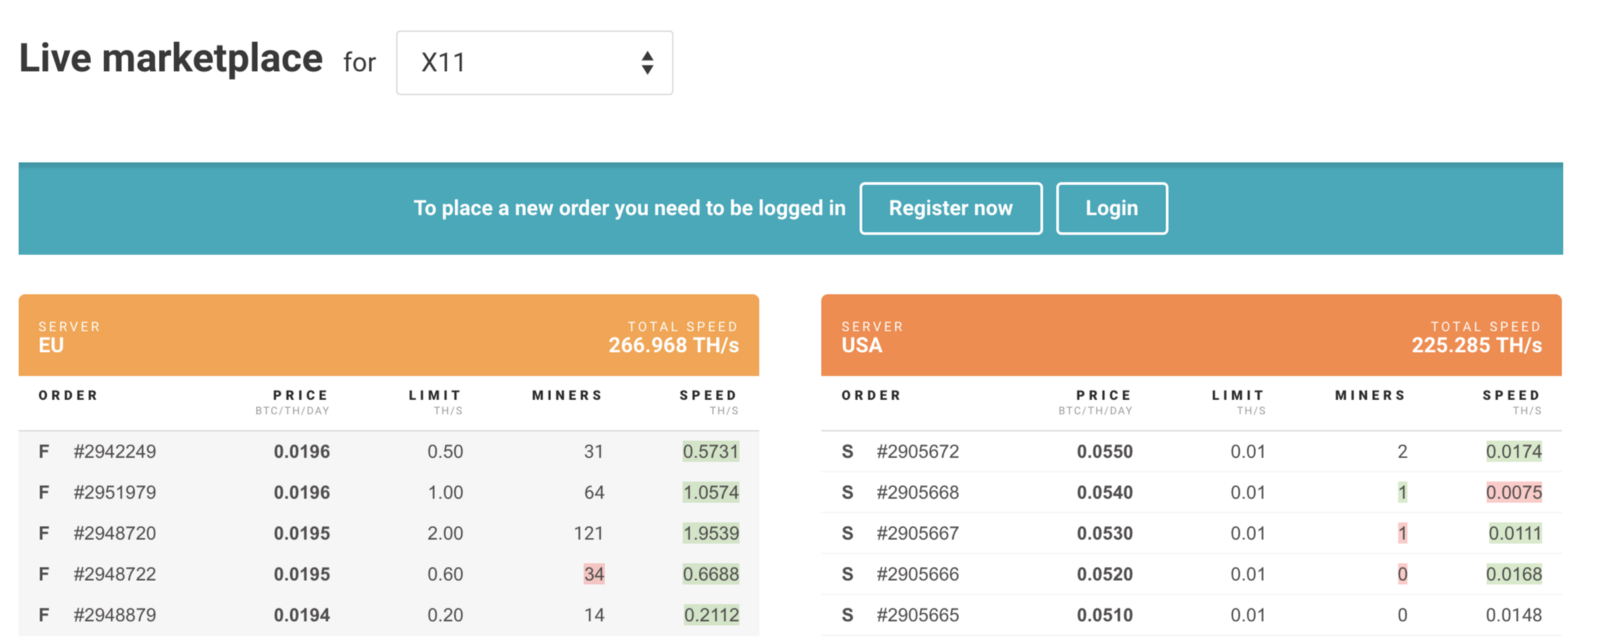Click the Login button

1111,208
